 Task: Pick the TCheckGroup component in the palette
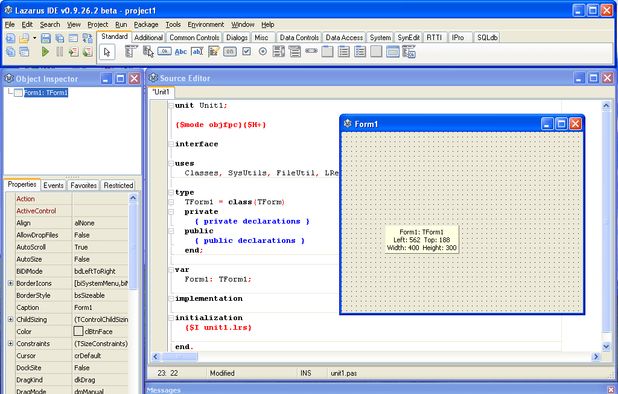point(360,52)
